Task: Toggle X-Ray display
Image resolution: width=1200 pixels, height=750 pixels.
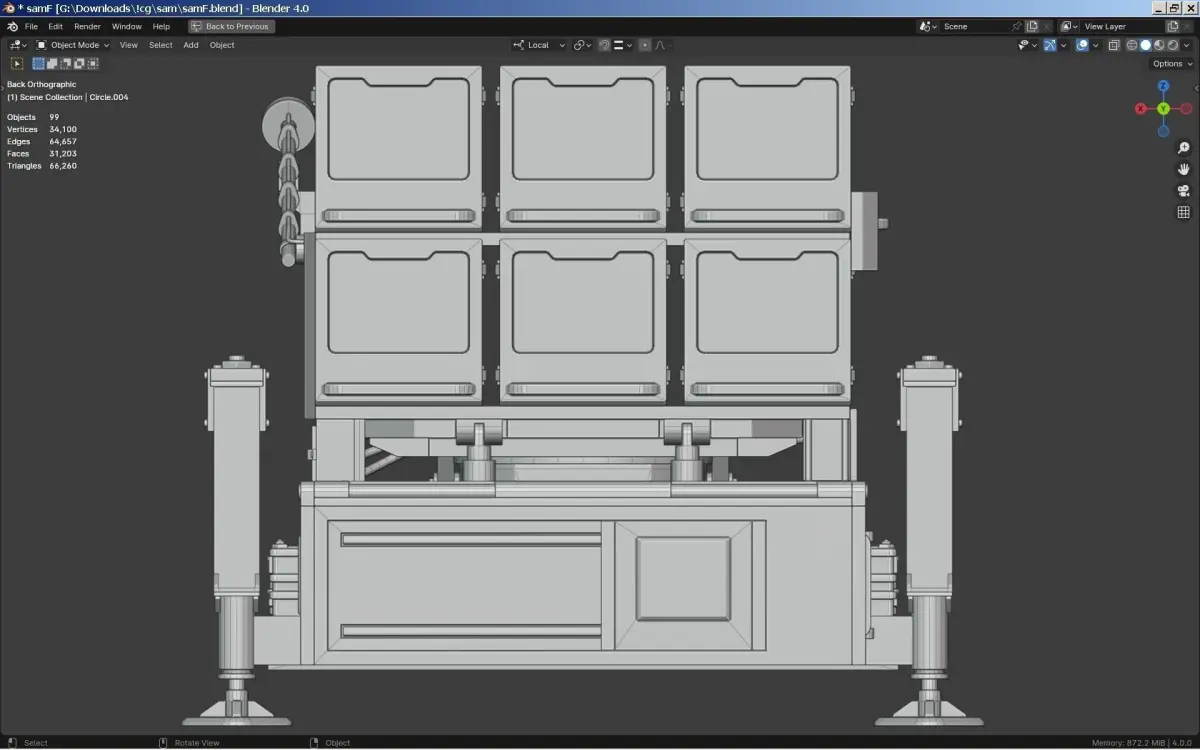Action: pos(1114,45)
